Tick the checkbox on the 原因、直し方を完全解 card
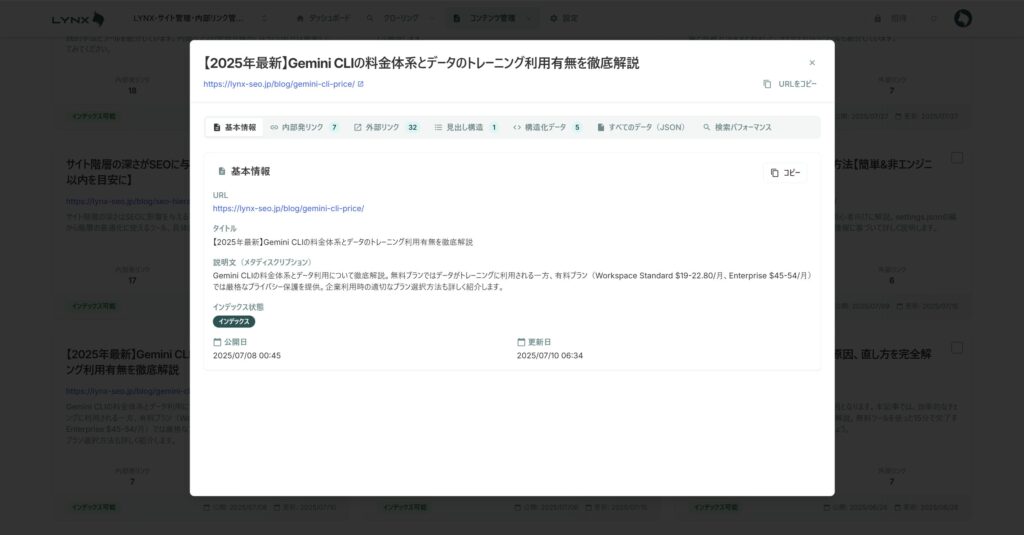 pos(957,348)
